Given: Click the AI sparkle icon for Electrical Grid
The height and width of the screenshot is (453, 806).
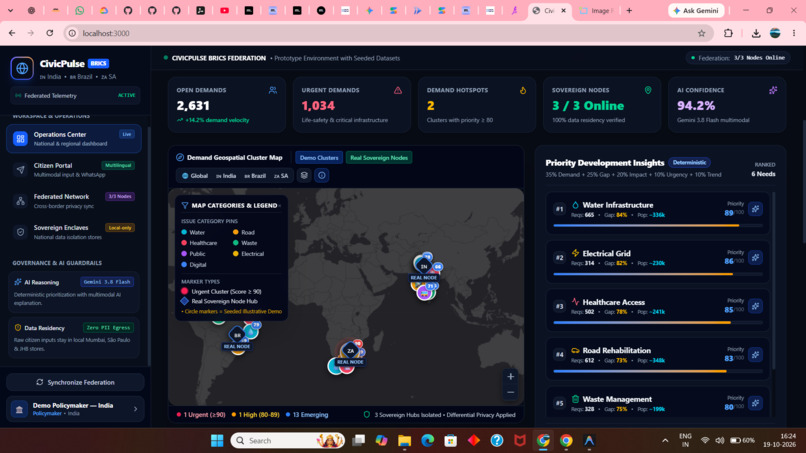Looking at the screenshot, I should (x=755, y=258).
